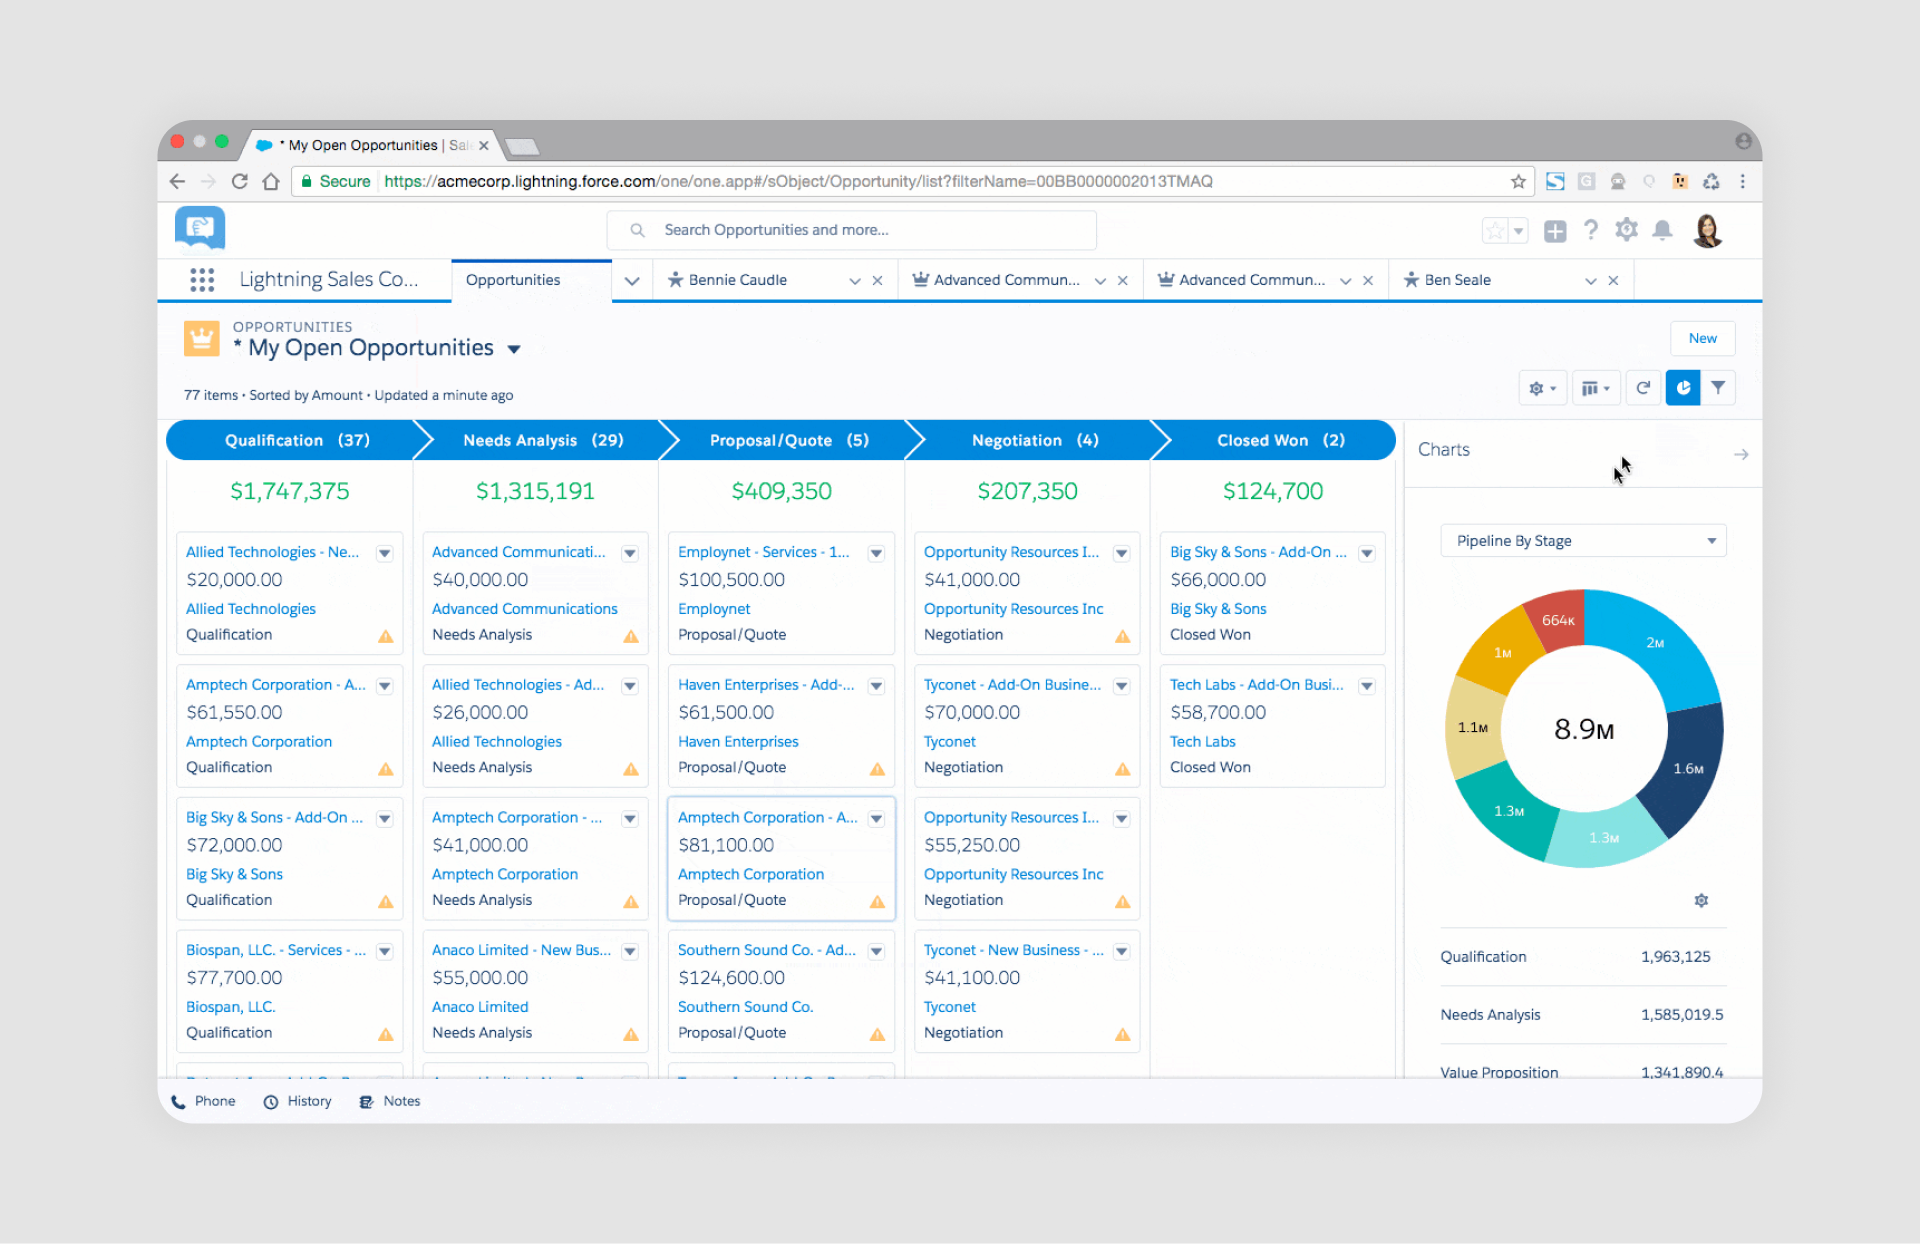Open Notes utility in footer
Screen dimensions: 1920x1244
point(390,1101)
